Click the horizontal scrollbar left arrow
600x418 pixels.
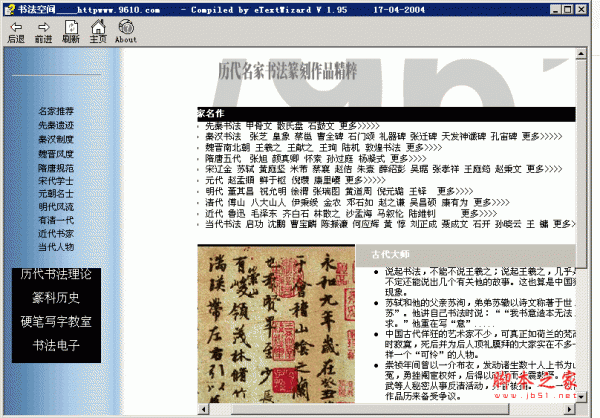point(203,409)
